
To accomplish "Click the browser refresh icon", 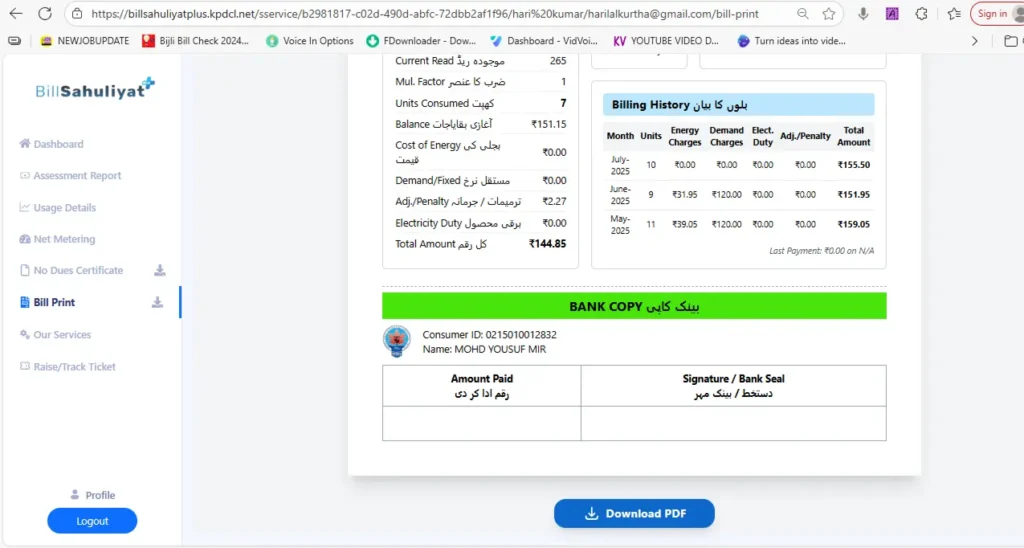I will point(45,14).
